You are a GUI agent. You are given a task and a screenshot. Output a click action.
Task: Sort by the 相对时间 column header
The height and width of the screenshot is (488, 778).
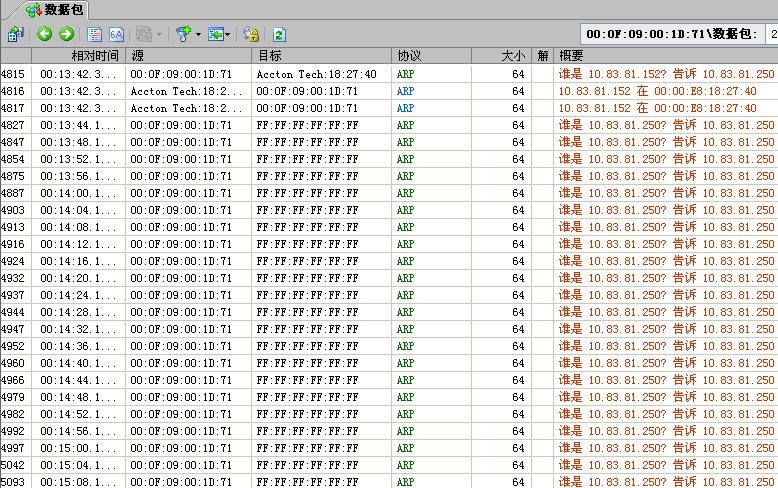click(94, 56)
